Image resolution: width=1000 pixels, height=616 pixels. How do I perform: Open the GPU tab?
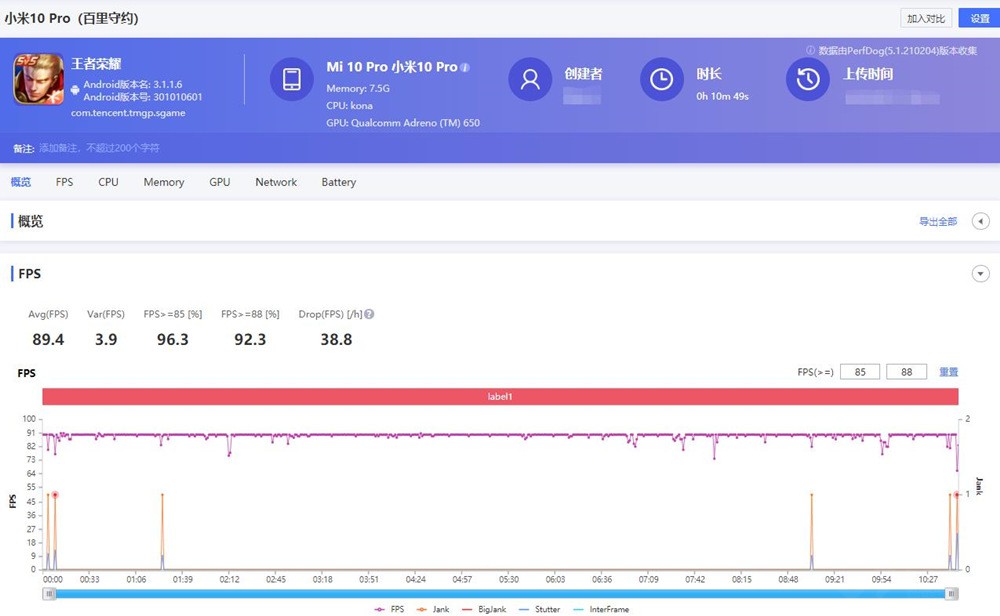point(219,182)
